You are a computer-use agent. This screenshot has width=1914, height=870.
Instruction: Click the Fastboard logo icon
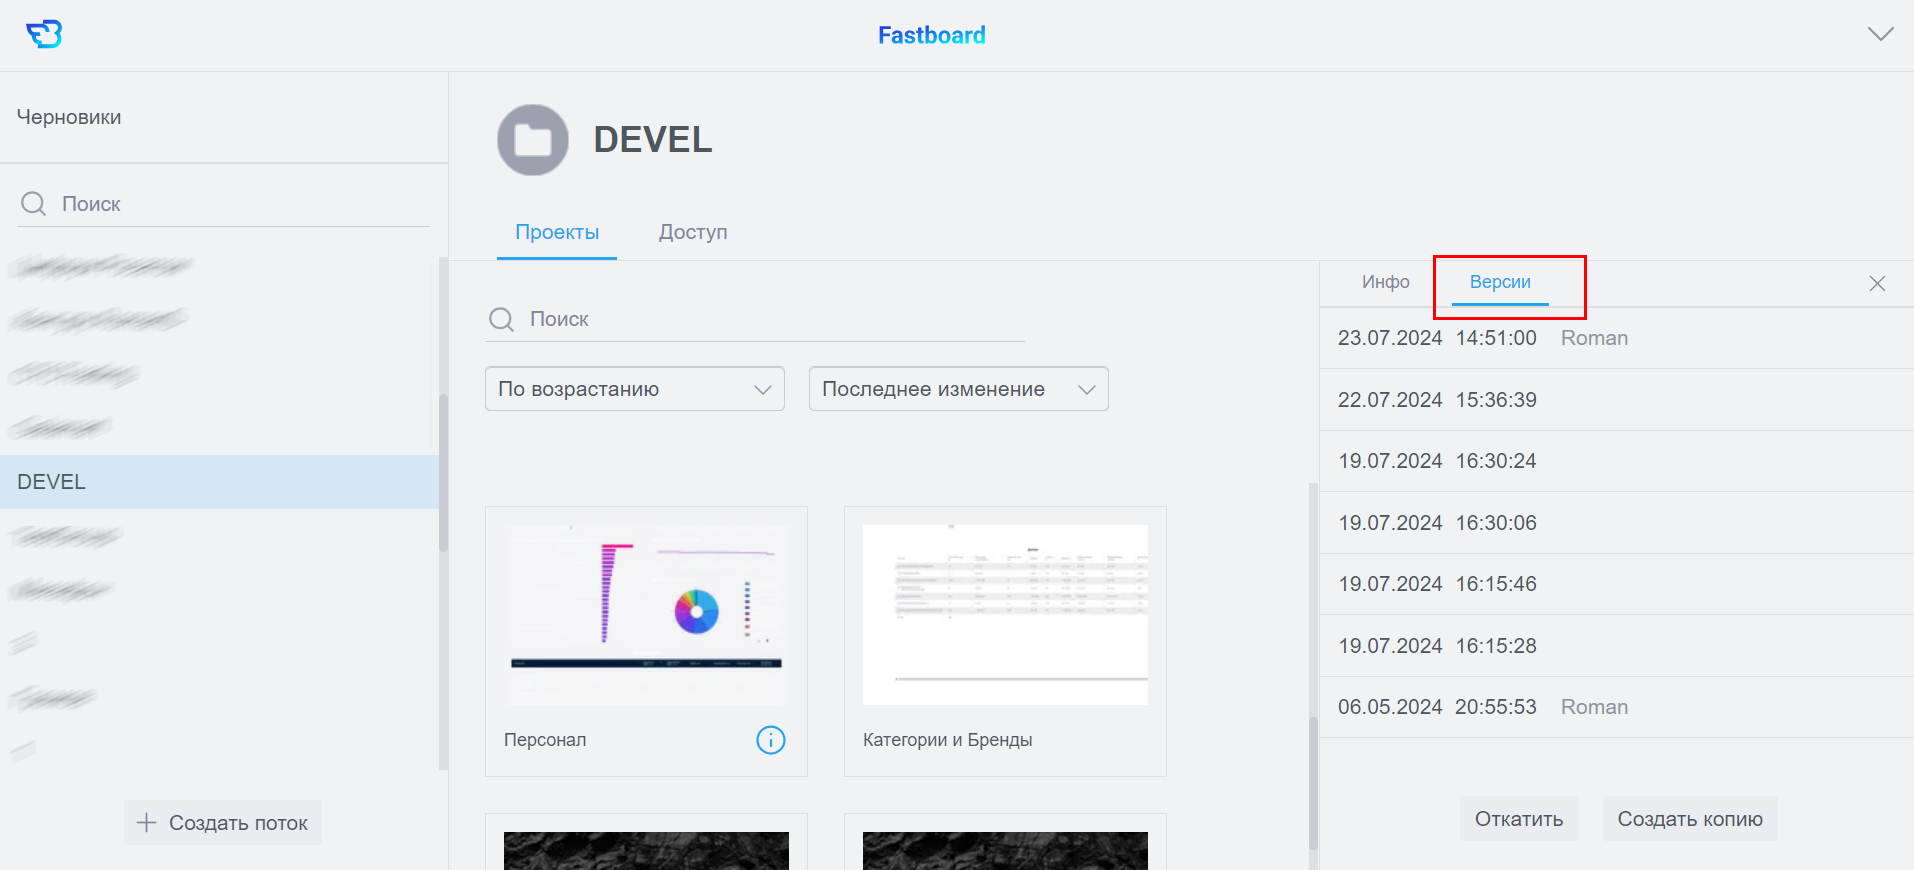click(x=44, y=34)
